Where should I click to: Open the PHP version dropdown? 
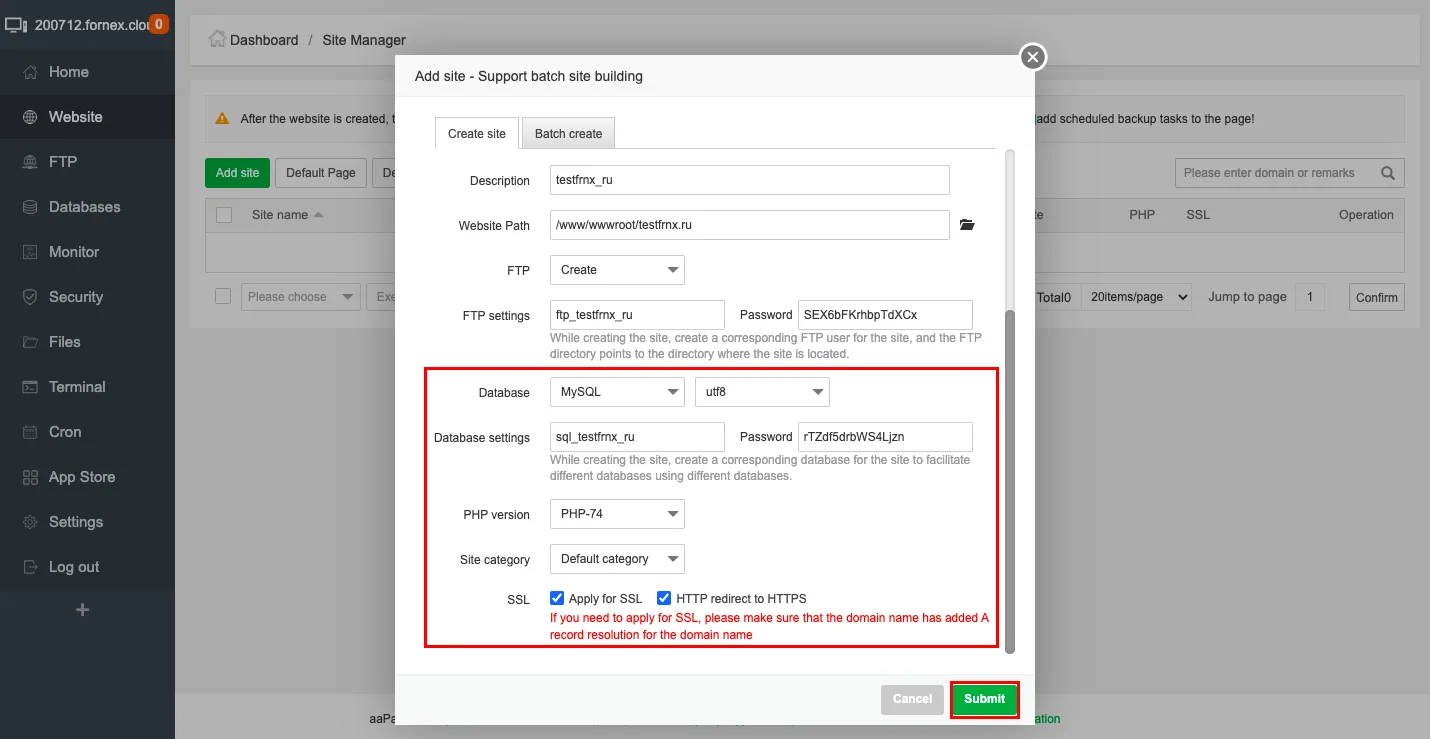tap(617, 514)
